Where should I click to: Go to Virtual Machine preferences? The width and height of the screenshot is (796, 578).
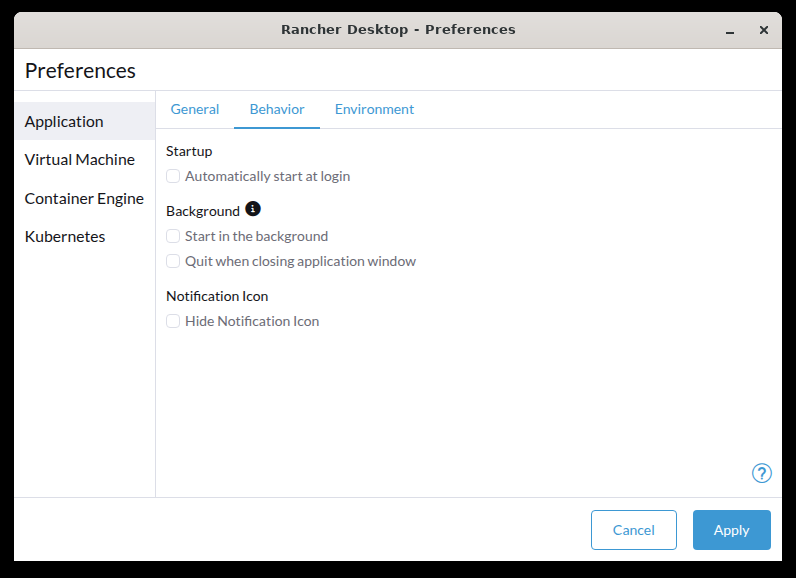[x=80, y=159]
